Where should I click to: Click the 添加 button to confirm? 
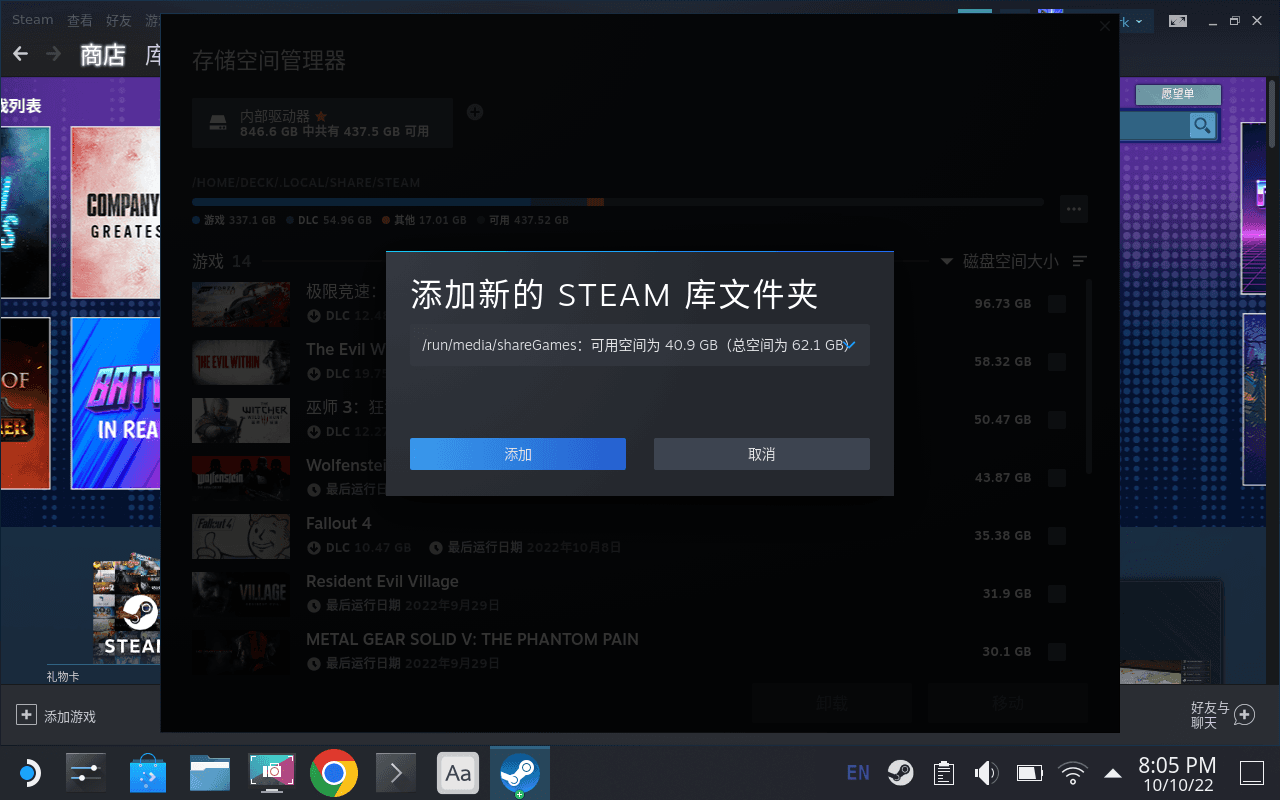pos(518,453)
